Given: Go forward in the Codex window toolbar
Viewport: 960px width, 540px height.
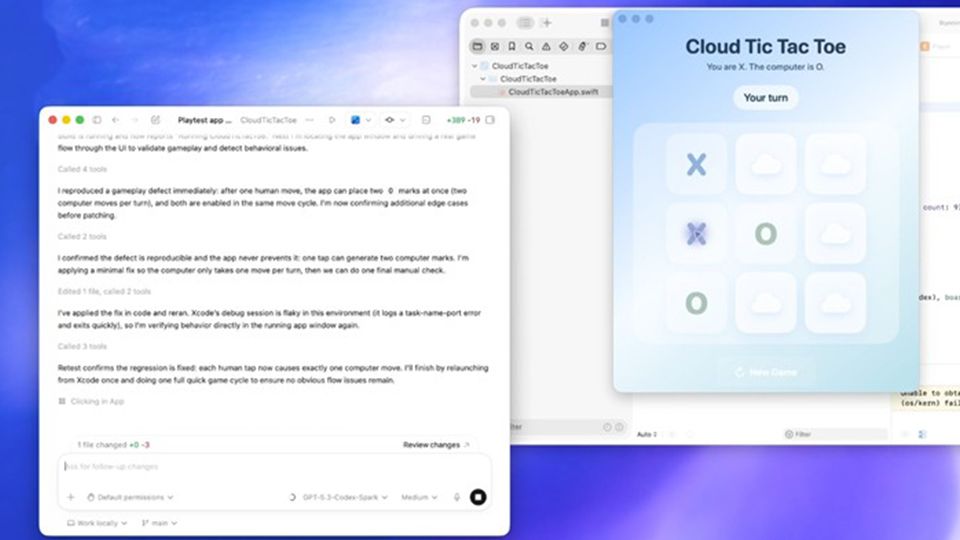Looking at the screenshot, I should (x=135, y=120).
